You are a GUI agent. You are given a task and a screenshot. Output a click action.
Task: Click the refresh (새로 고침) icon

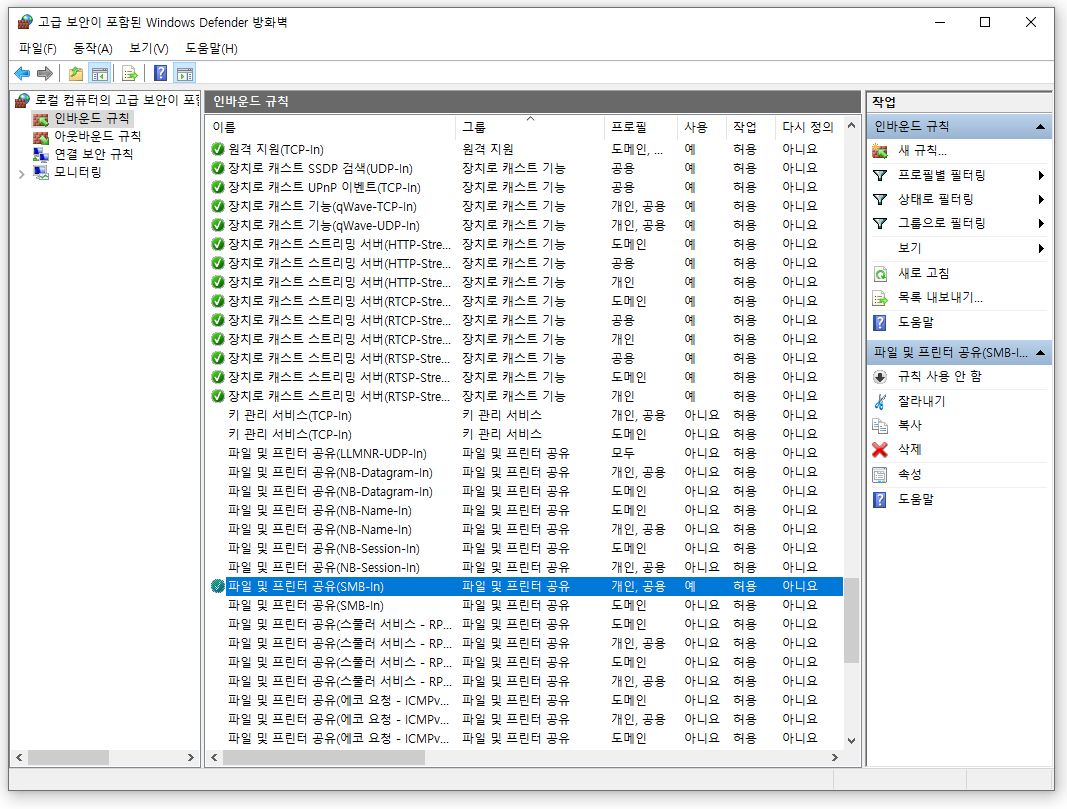[x=880, y=274]
